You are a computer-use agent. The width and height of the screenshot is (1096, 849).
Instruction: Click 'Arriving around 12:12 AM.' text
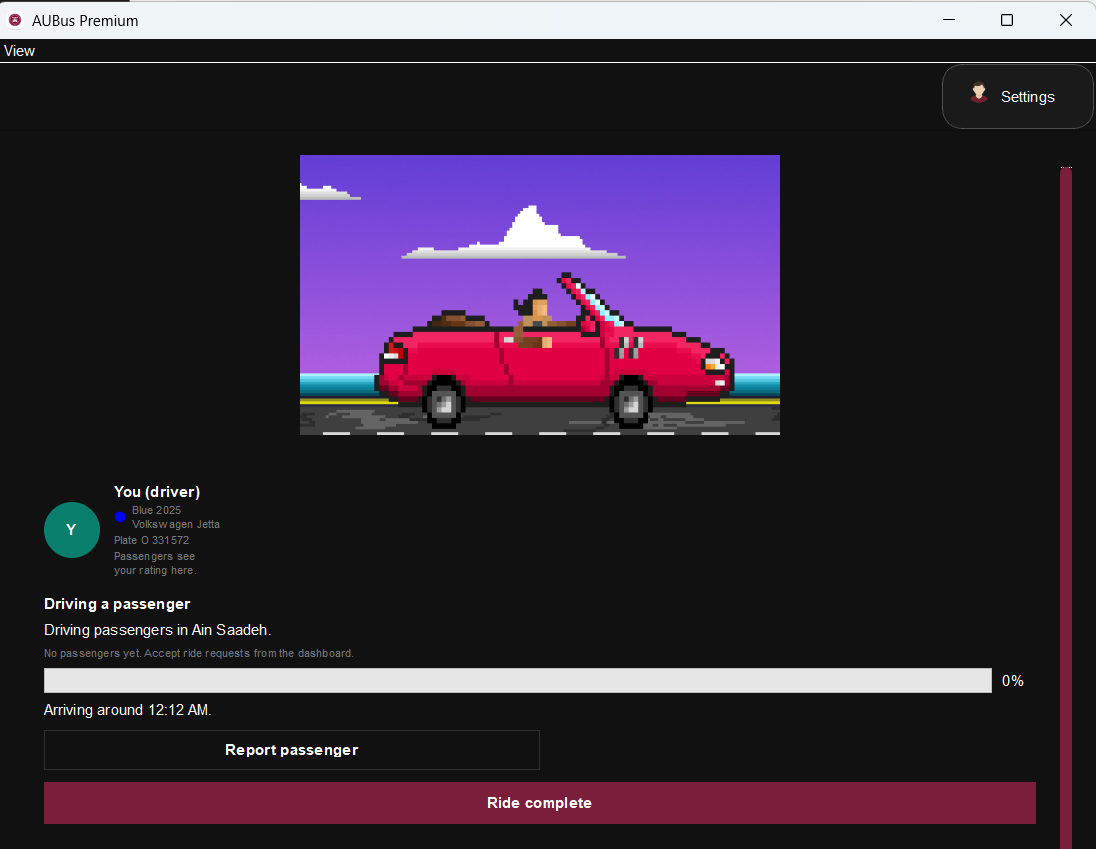(x=127, y=710)
